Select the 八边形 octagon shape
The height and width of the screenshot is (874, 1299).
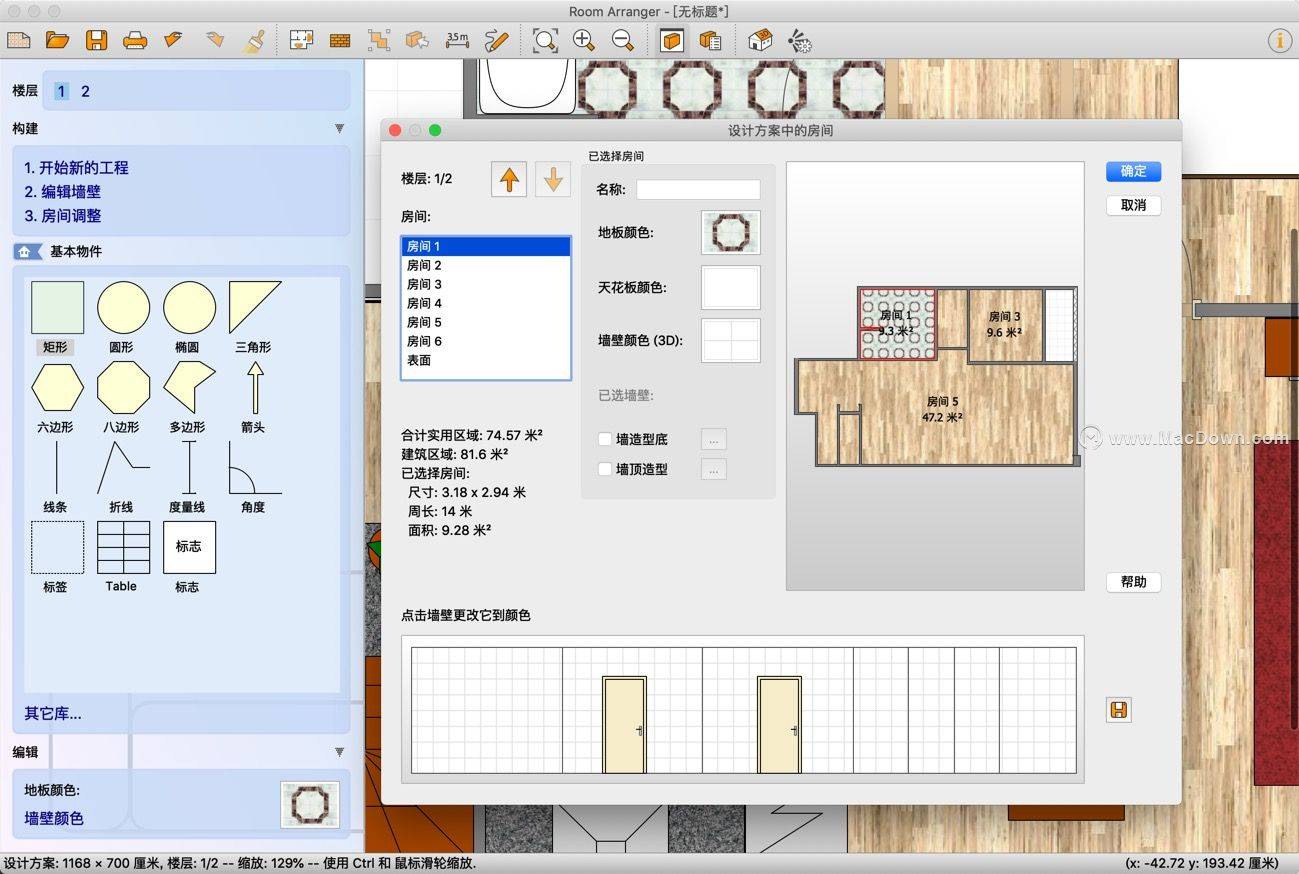[123, 388]
